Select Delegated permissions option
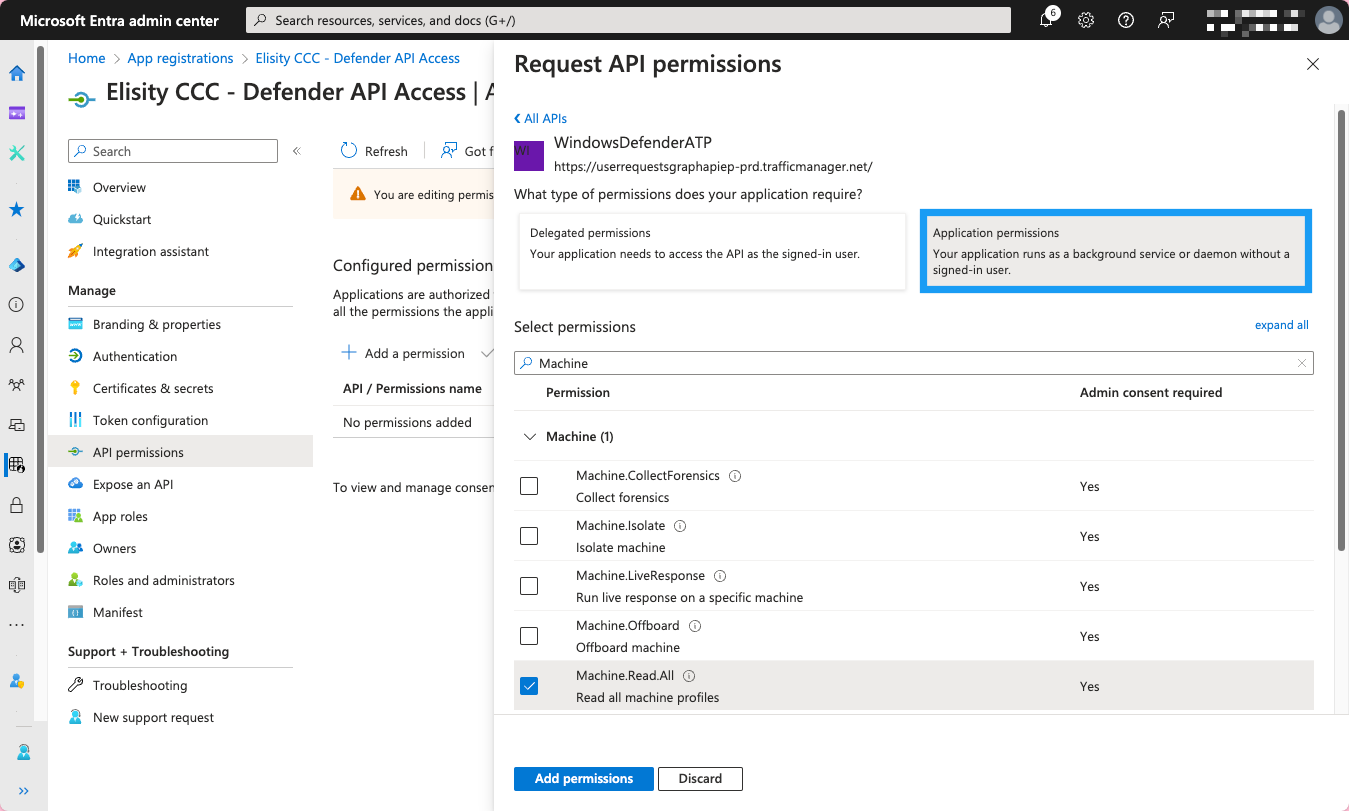This screenshot has height=811, width=1349. click(x=712, y=250)
